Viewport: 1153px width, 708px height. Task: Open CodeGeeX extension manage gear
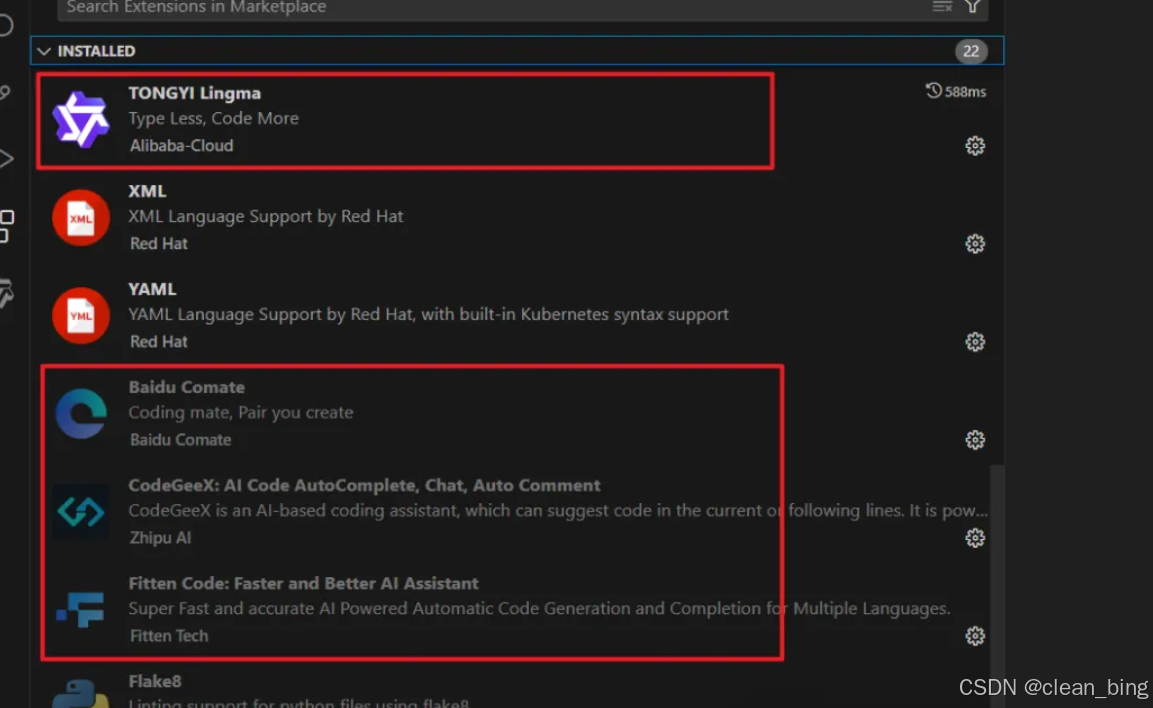tap(974, 537)
